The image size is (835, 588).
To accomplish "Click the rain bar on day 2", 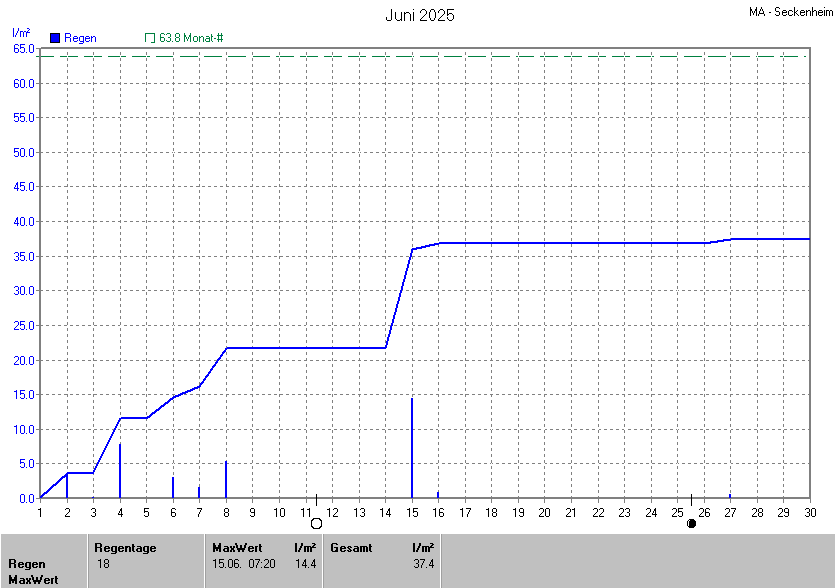I will (67, 485).
